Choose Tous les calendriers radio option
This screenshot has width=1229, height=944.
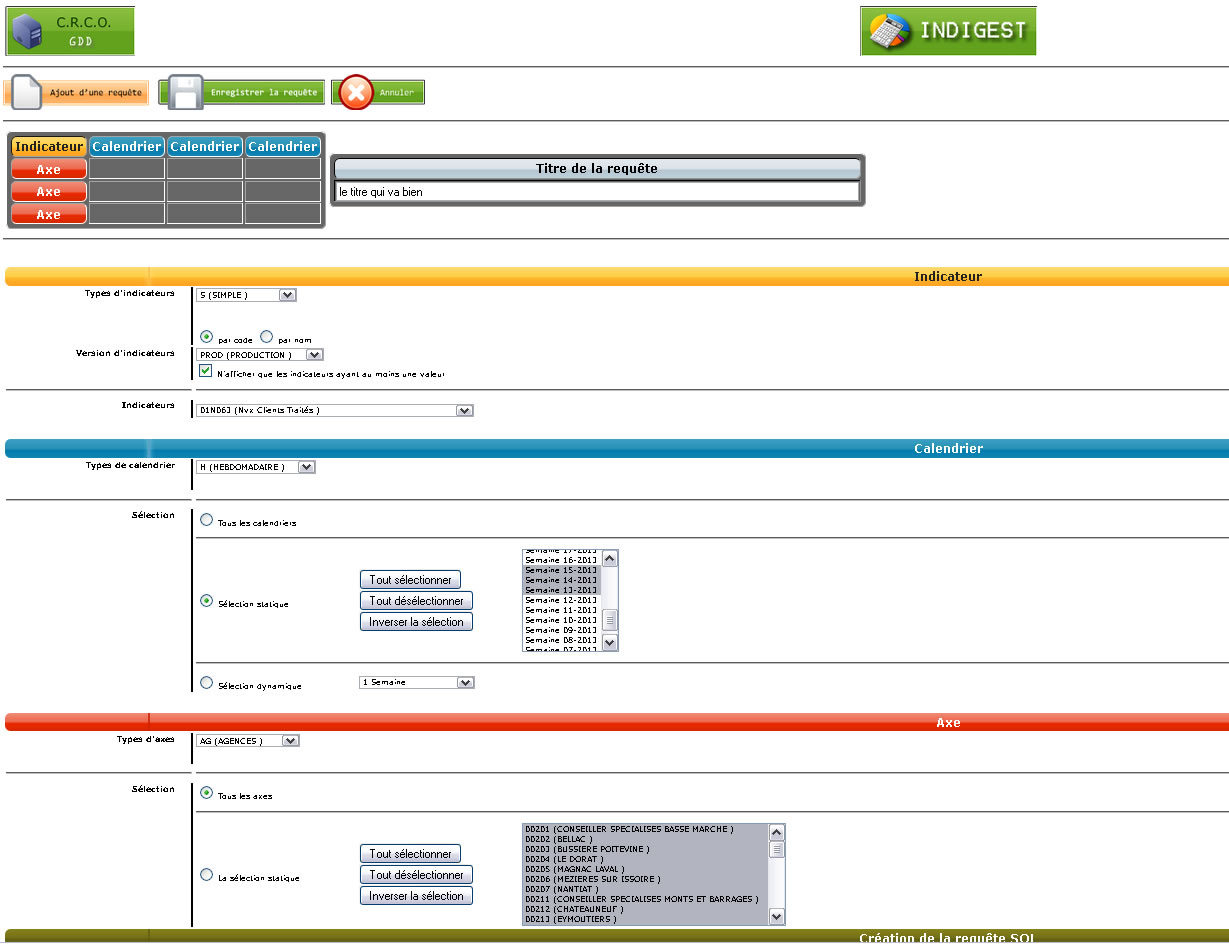[206, 520]
